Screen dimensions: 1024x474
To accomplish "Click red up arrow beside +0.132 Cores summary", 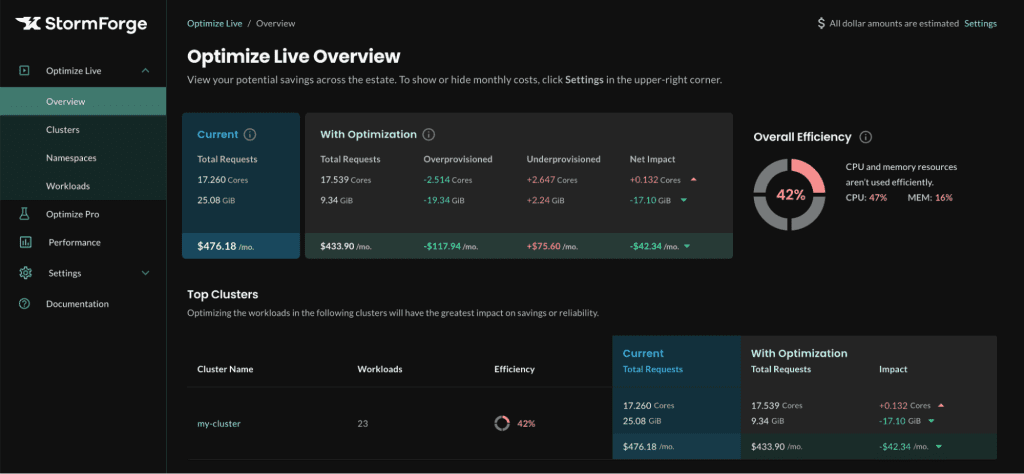I will tap(693, 180).
